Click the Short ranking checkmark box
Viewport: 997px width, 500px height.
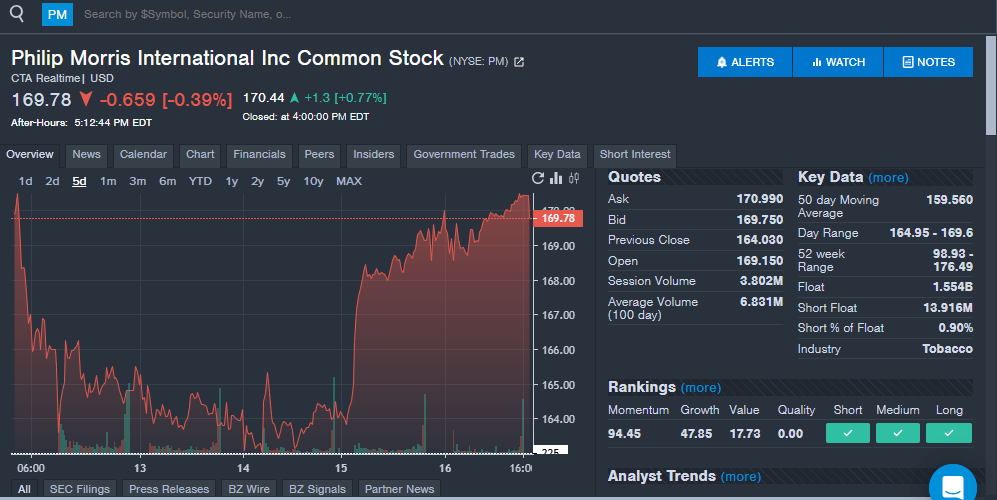pos(848,433)
